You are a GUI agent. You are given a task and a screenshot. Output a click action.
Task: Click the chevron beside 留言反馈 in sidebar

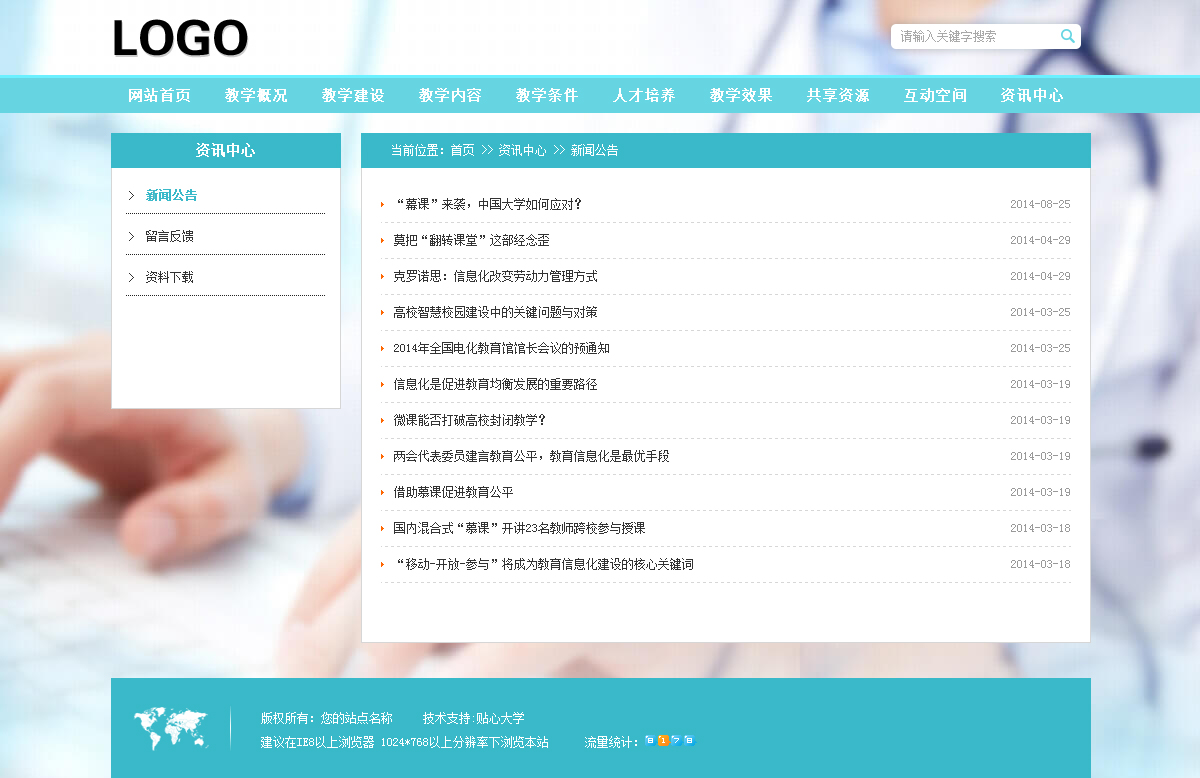131,236
